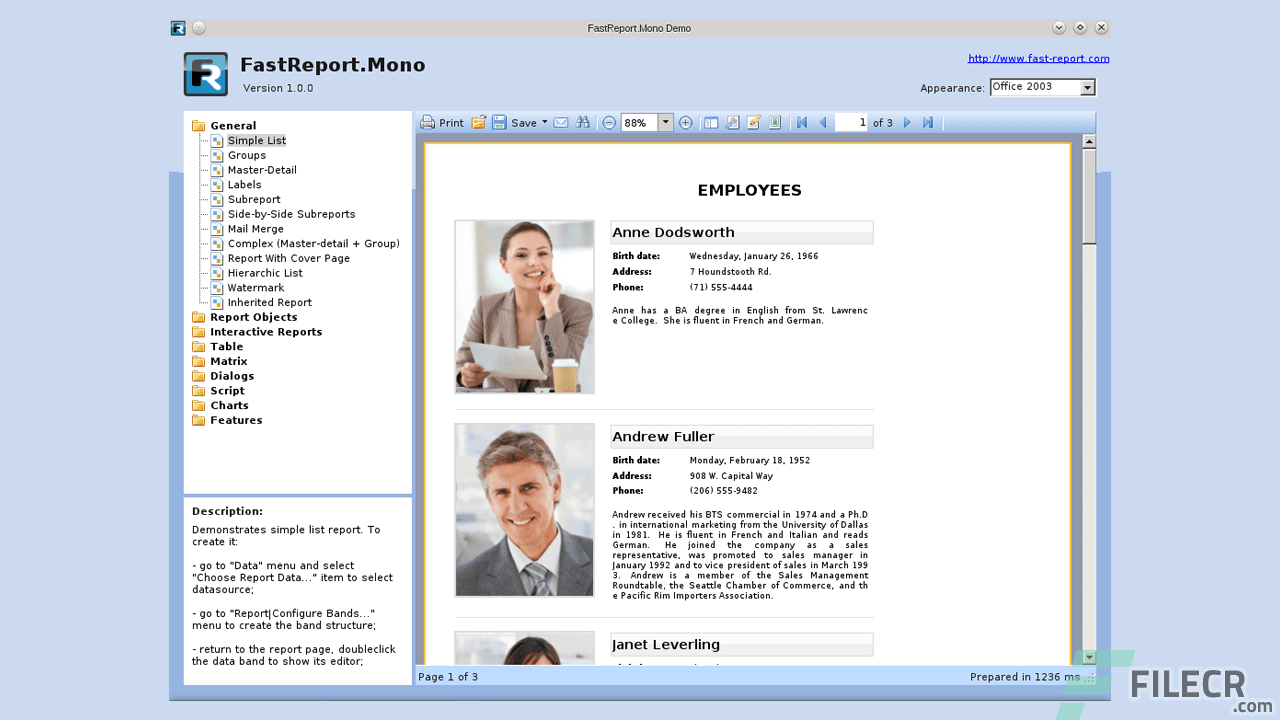1280x720 pixels.
Task: Click the page number input field
Action: pyautogui.click(x=851, y=123)
